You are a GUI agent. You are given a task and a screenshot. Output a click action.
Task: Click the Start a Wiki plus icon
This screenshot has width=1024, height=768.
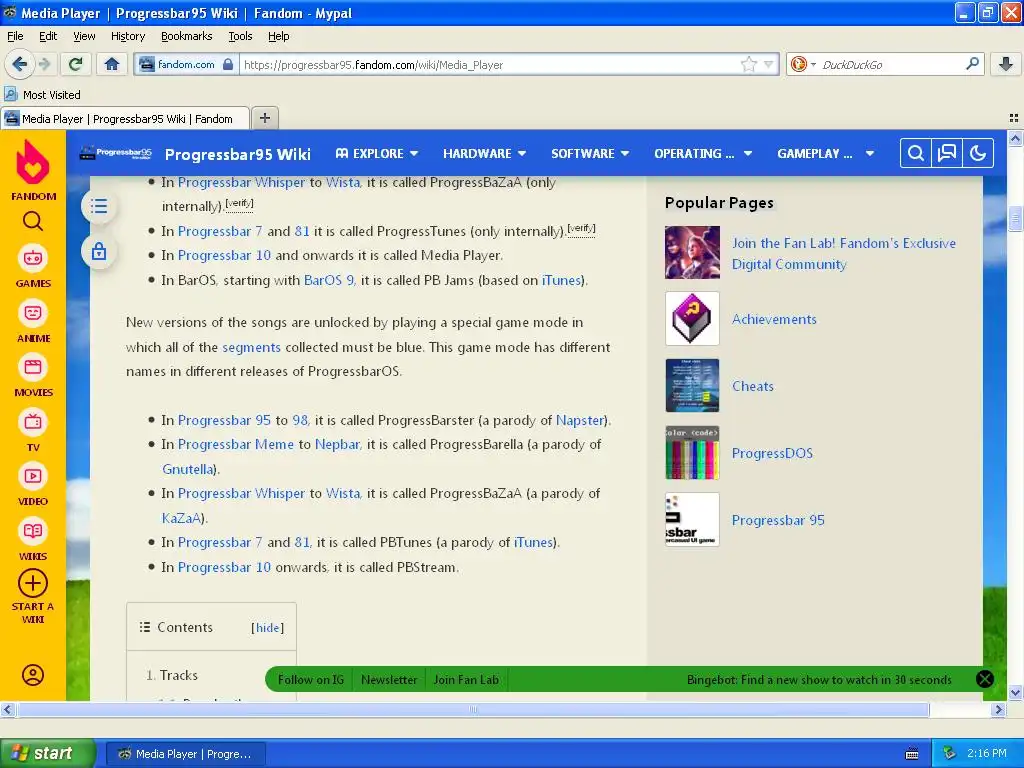coord(33,584)
